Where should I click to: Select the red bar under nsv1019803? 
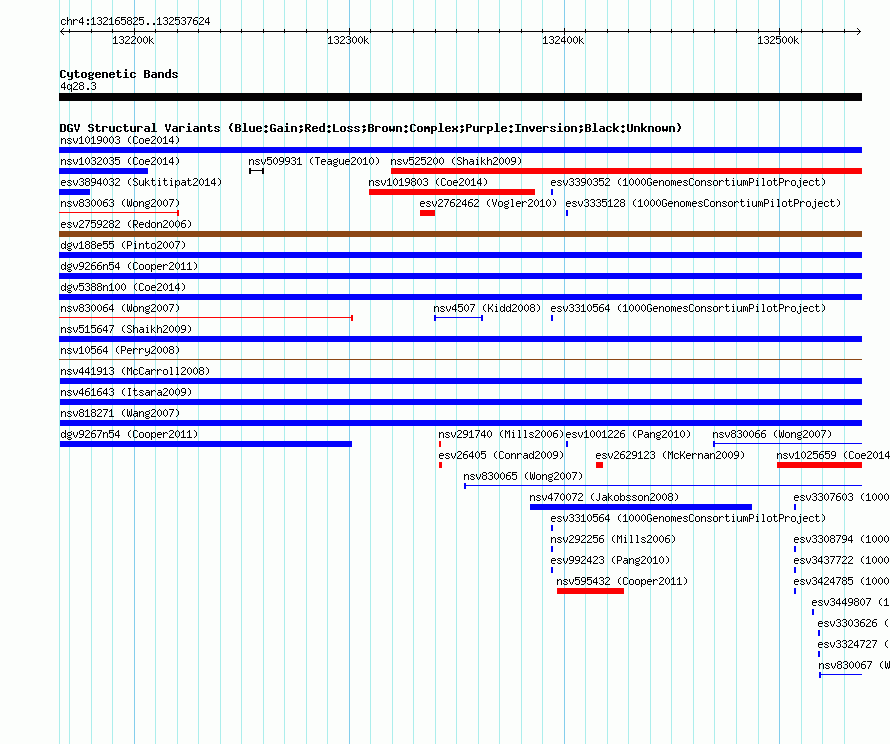click(x=452, y=192)
